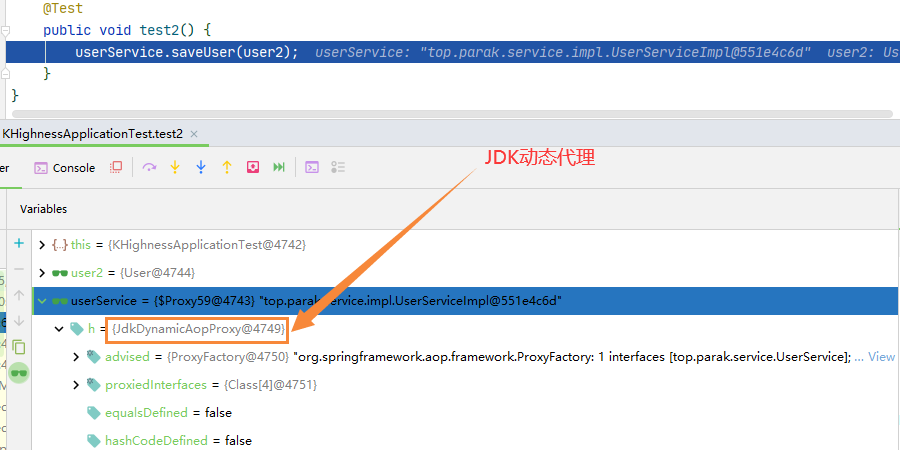Click the Duplicate Watch copy icon
900x450 pixels.
(x=19, y=347)
